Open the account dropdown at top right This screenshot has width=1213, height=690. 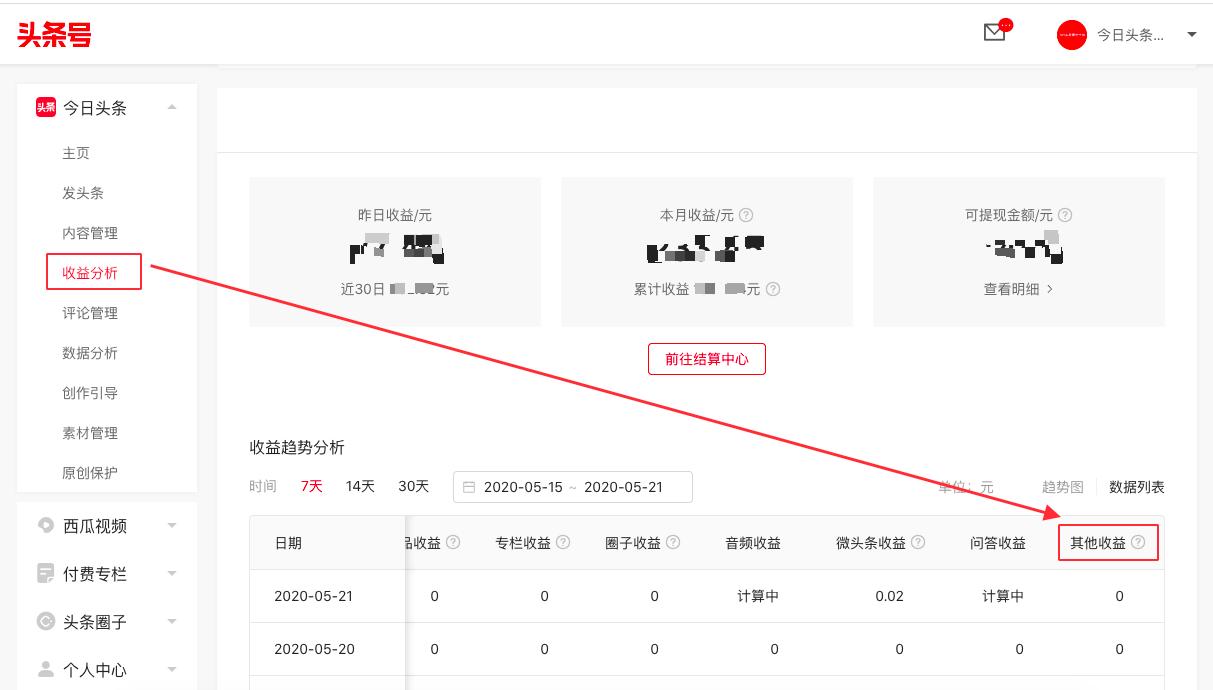[x=1191, y=34]
